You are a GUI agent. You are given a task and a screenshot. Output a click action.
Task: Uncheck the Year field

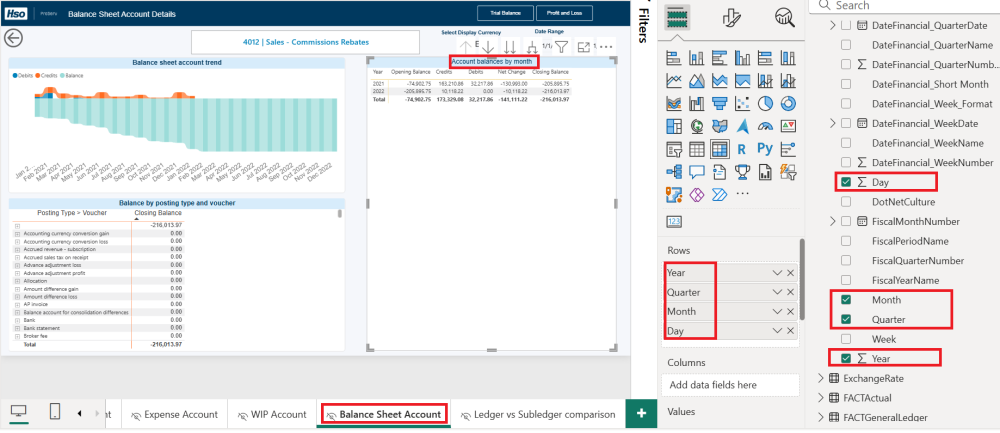[x=846, y=358]
